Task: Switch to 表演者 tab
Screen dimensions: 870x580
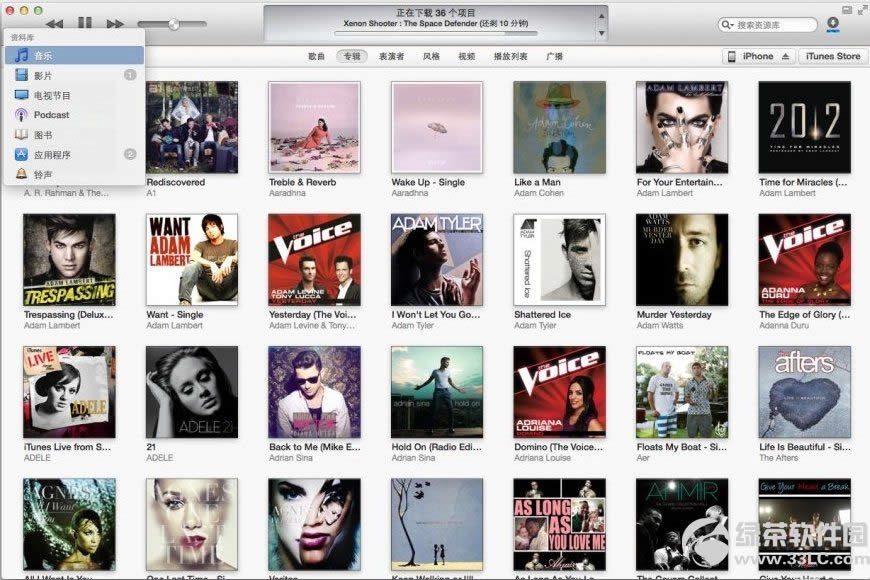Action: click(x=391, y=56)
